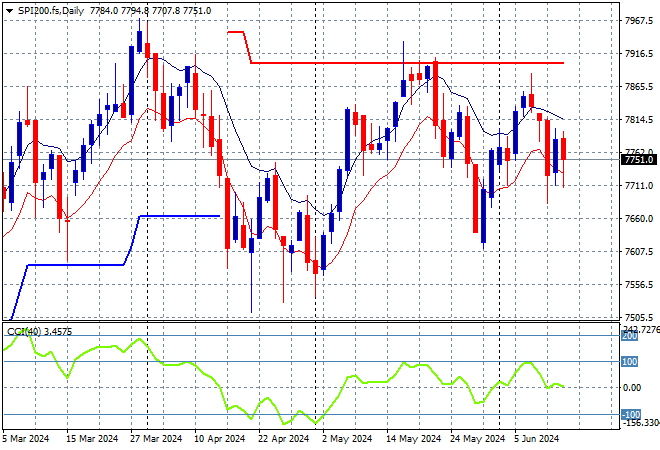
Task: Click the red horizontal resistance line
Action: 407,63
